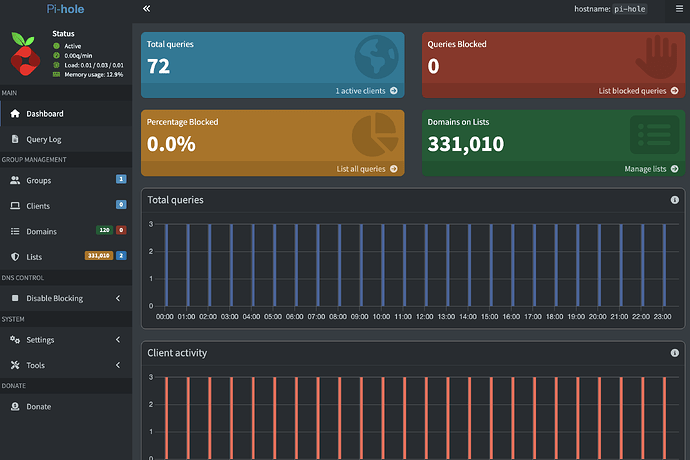Click the Clients laptop icon

click(15, 206)
